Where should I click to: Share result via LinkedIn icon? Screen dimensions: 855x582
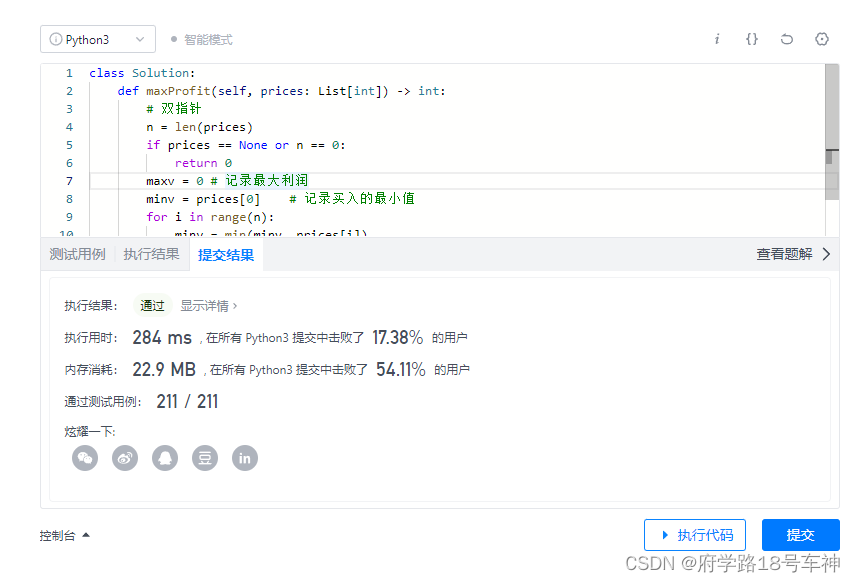[x=245, y=458]
